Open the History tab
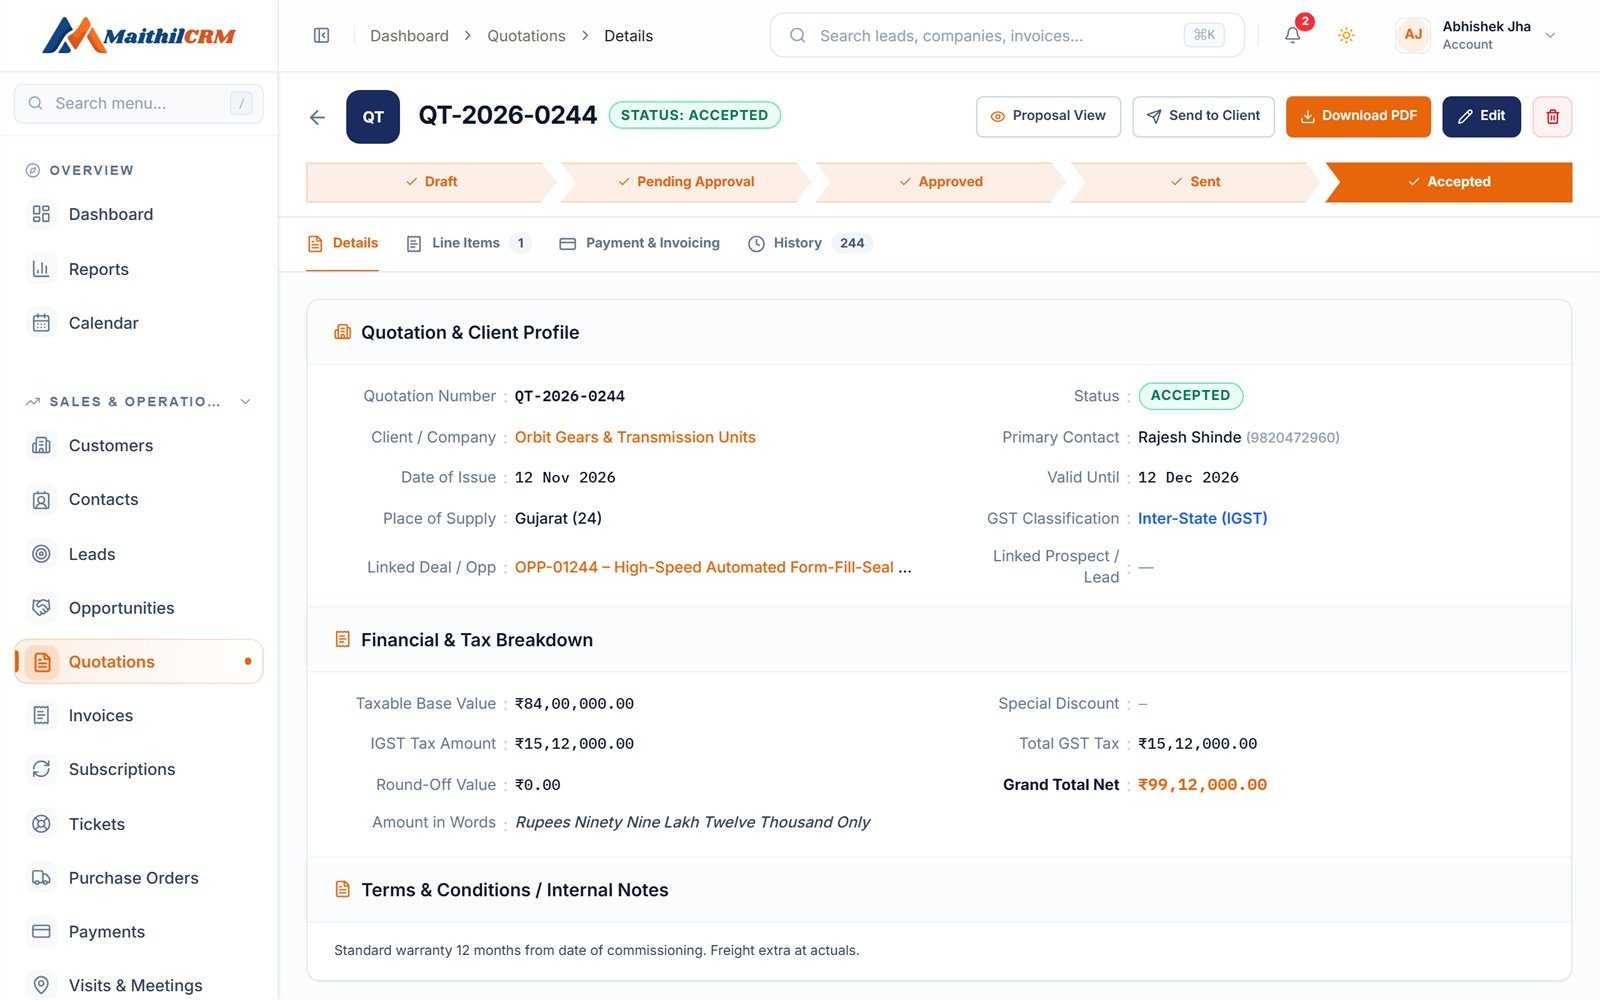The width and height of the screenshot is (1600, 1000). (810, 243)
